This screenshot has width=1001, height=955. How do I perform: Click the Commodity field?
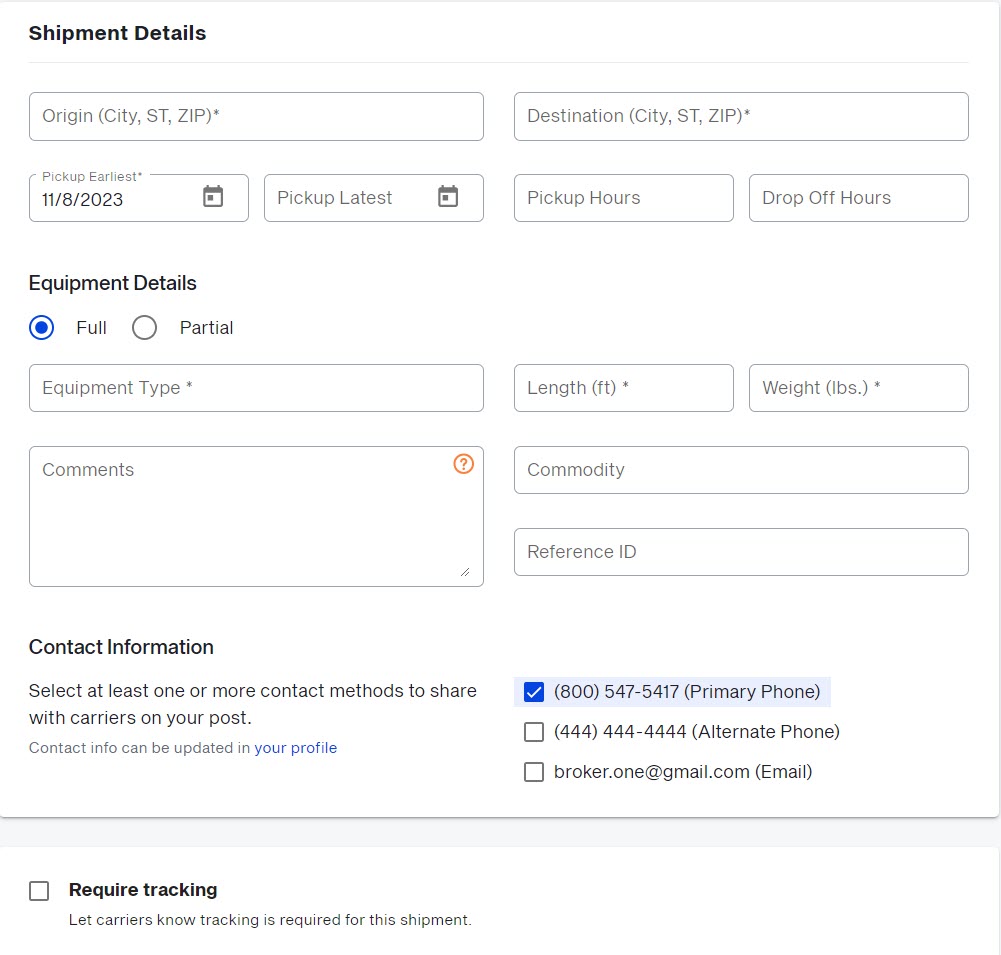click(741, 470)
